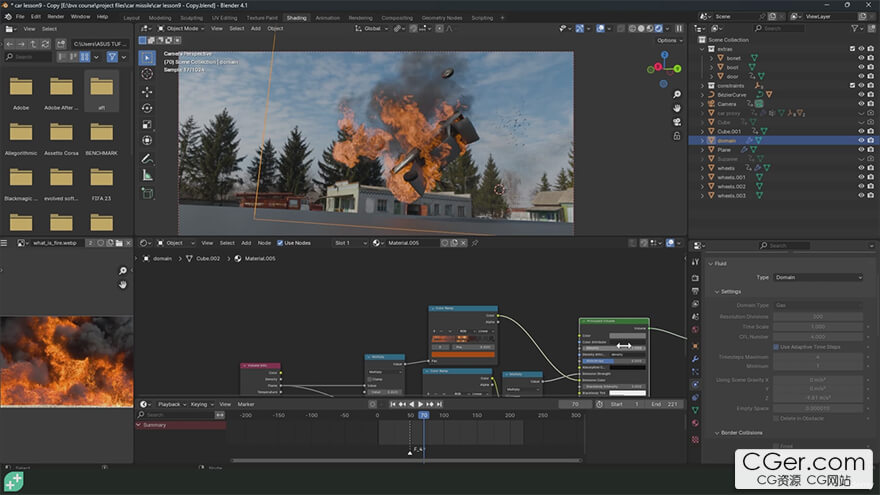Select the Annotate tool
This screenshot has height=495, width=880.
click(x=147, y=159)
